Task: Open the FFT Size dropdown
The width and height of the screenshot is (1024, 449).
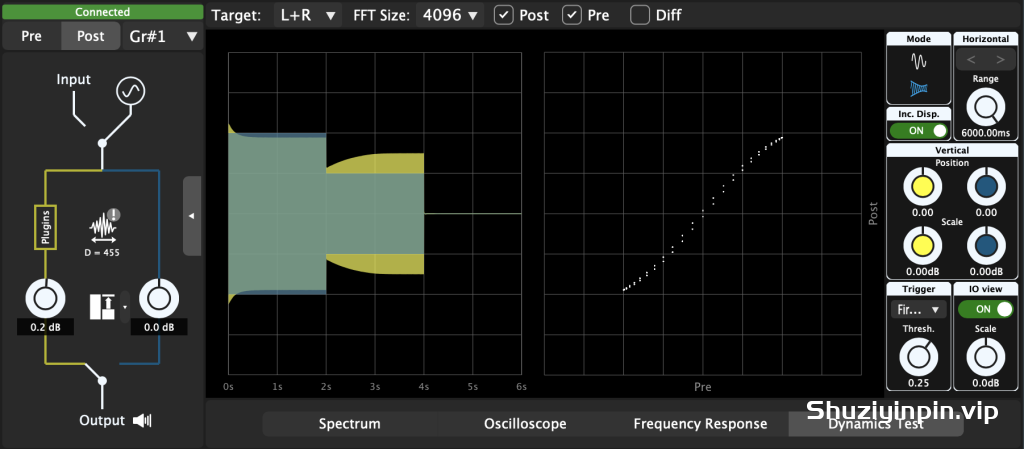Action: click(450, 15)
